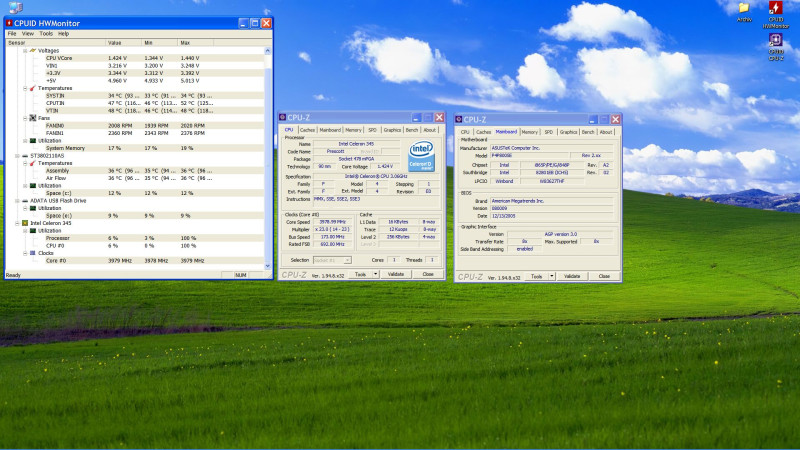Click the ADATA USB Flash Drive icon
Screen dimensions: 800x450
[x=24, y=201]
